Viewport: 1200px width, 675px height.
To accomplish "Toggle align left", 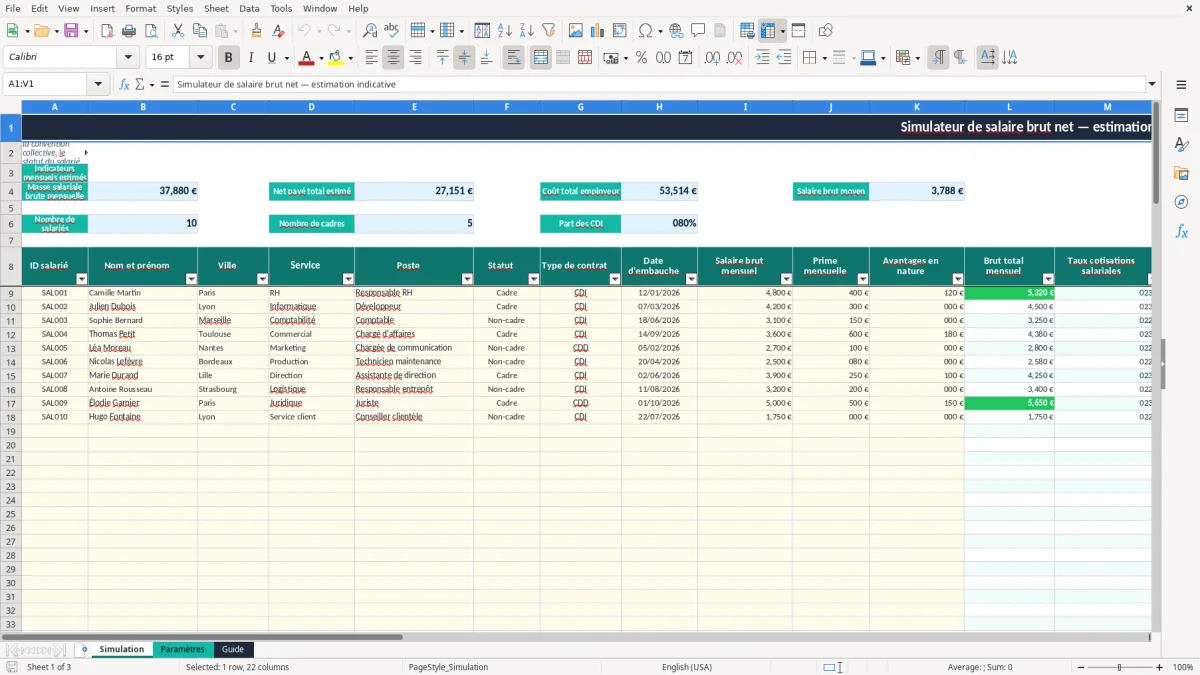I will (x=371, y=58).
